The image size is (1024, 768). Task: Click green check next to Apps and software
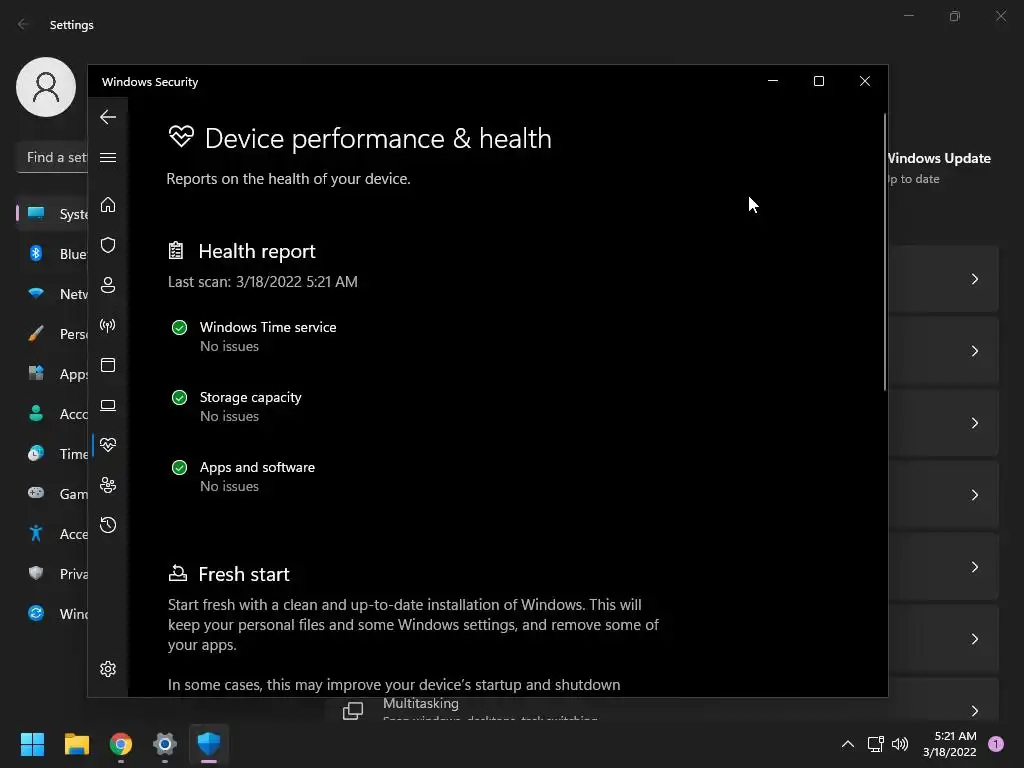[179, 468]
